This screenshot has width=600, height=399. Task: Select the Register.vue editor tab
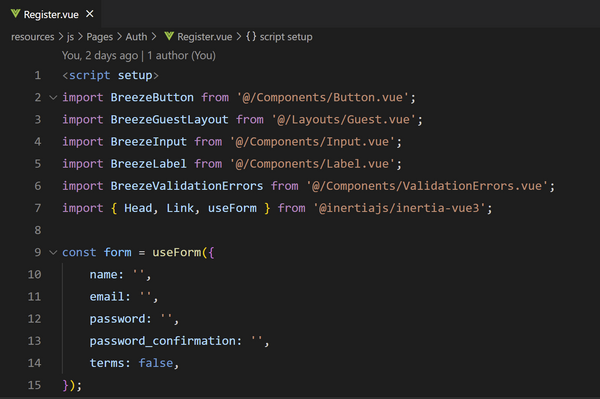click(51, 14)
